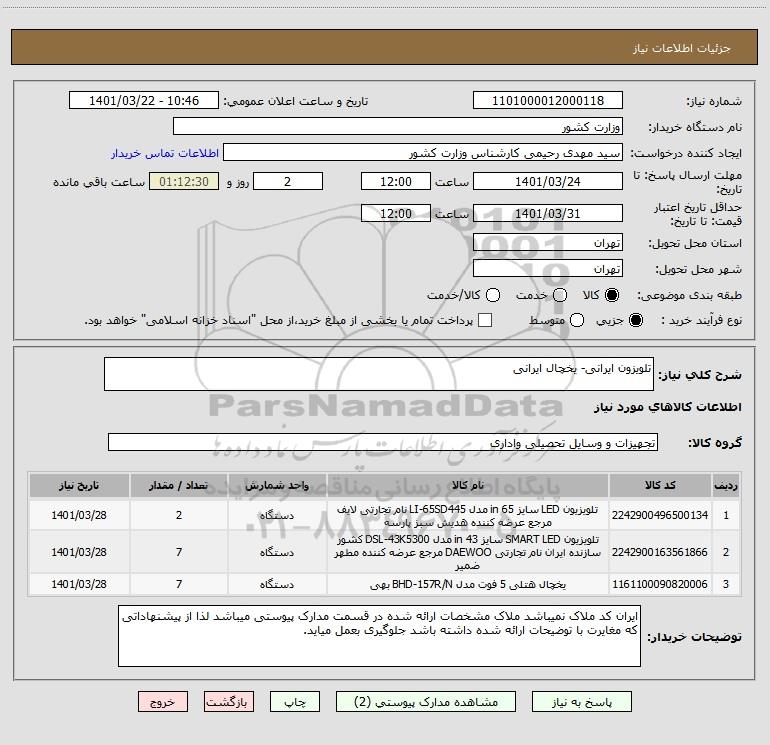Click the نام کالا column header
Screen dimensions: 770x745
tap(468, 485)
